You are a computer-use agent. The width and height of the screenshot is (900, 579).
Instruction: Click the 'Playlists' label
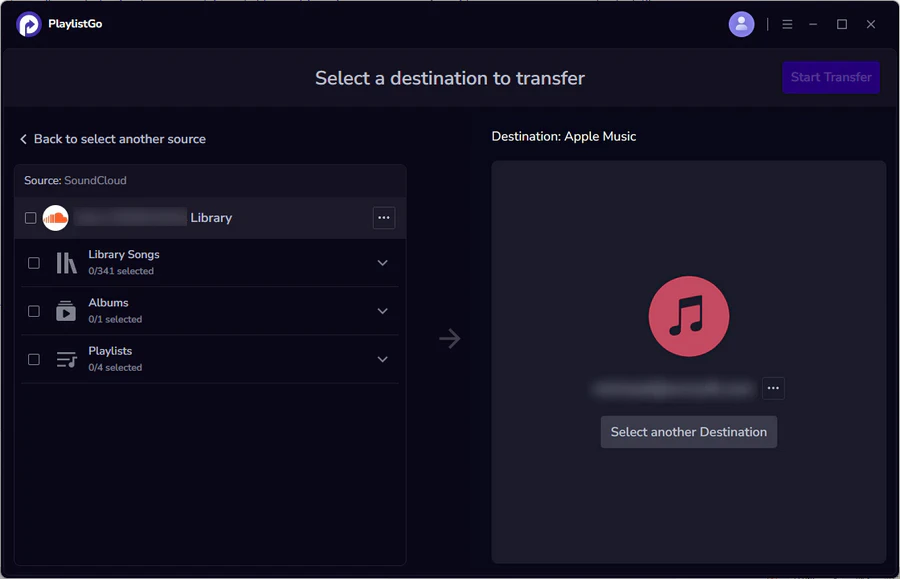[110, 351]
